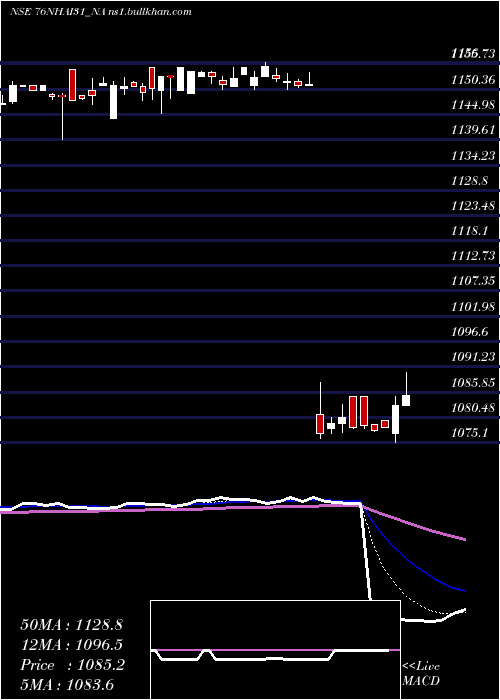500x700 pixels.
Task: Click the 1128.8 price axis label
Action: [x=470, y=180]
